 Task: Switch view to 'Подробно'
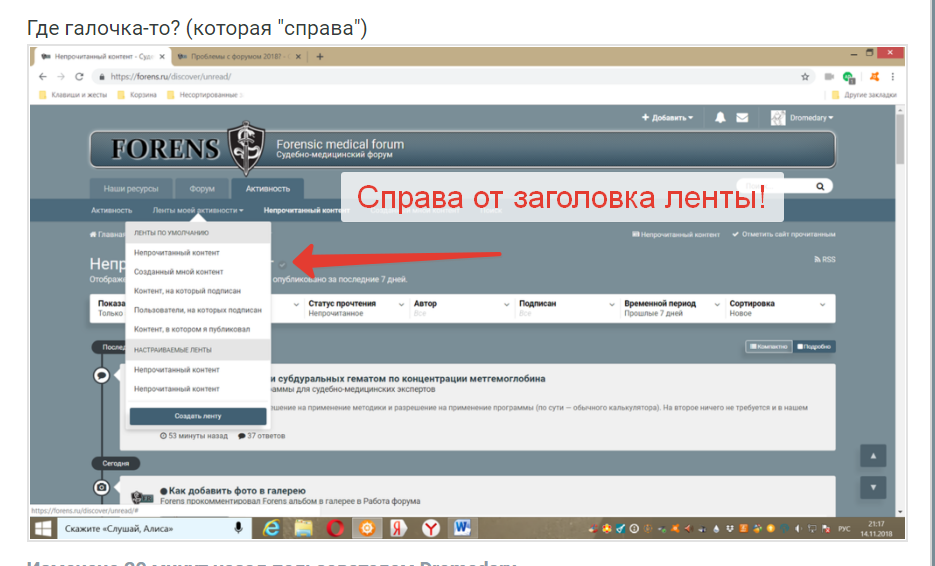coord(814,347)
